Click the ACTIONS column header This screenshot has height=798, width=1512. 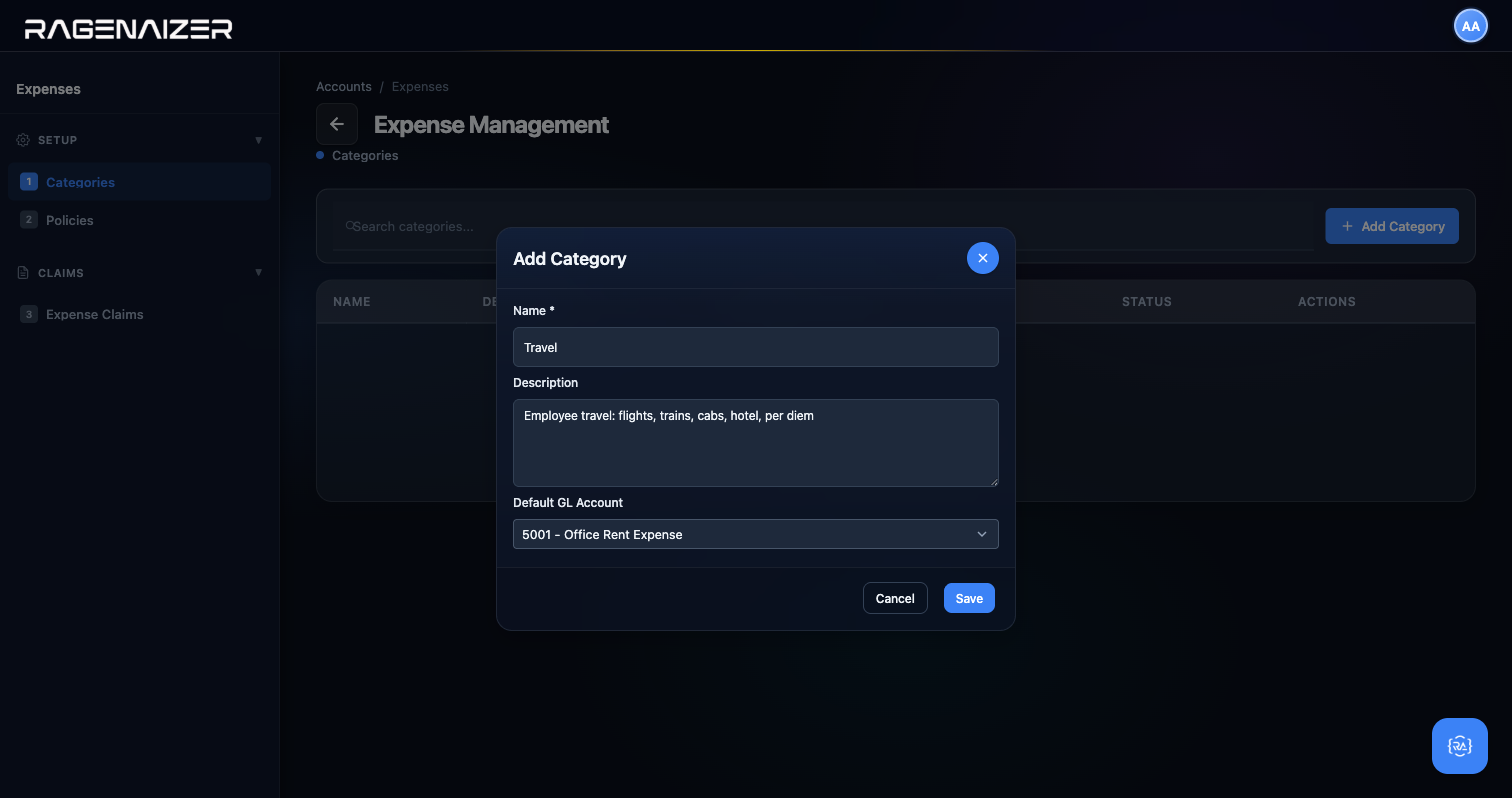click(x=1327, y=301)
